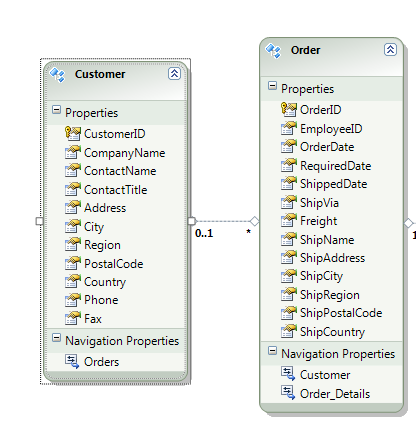
Task: Select the ShipPostalCode property
Action: [x=331, y=313]
